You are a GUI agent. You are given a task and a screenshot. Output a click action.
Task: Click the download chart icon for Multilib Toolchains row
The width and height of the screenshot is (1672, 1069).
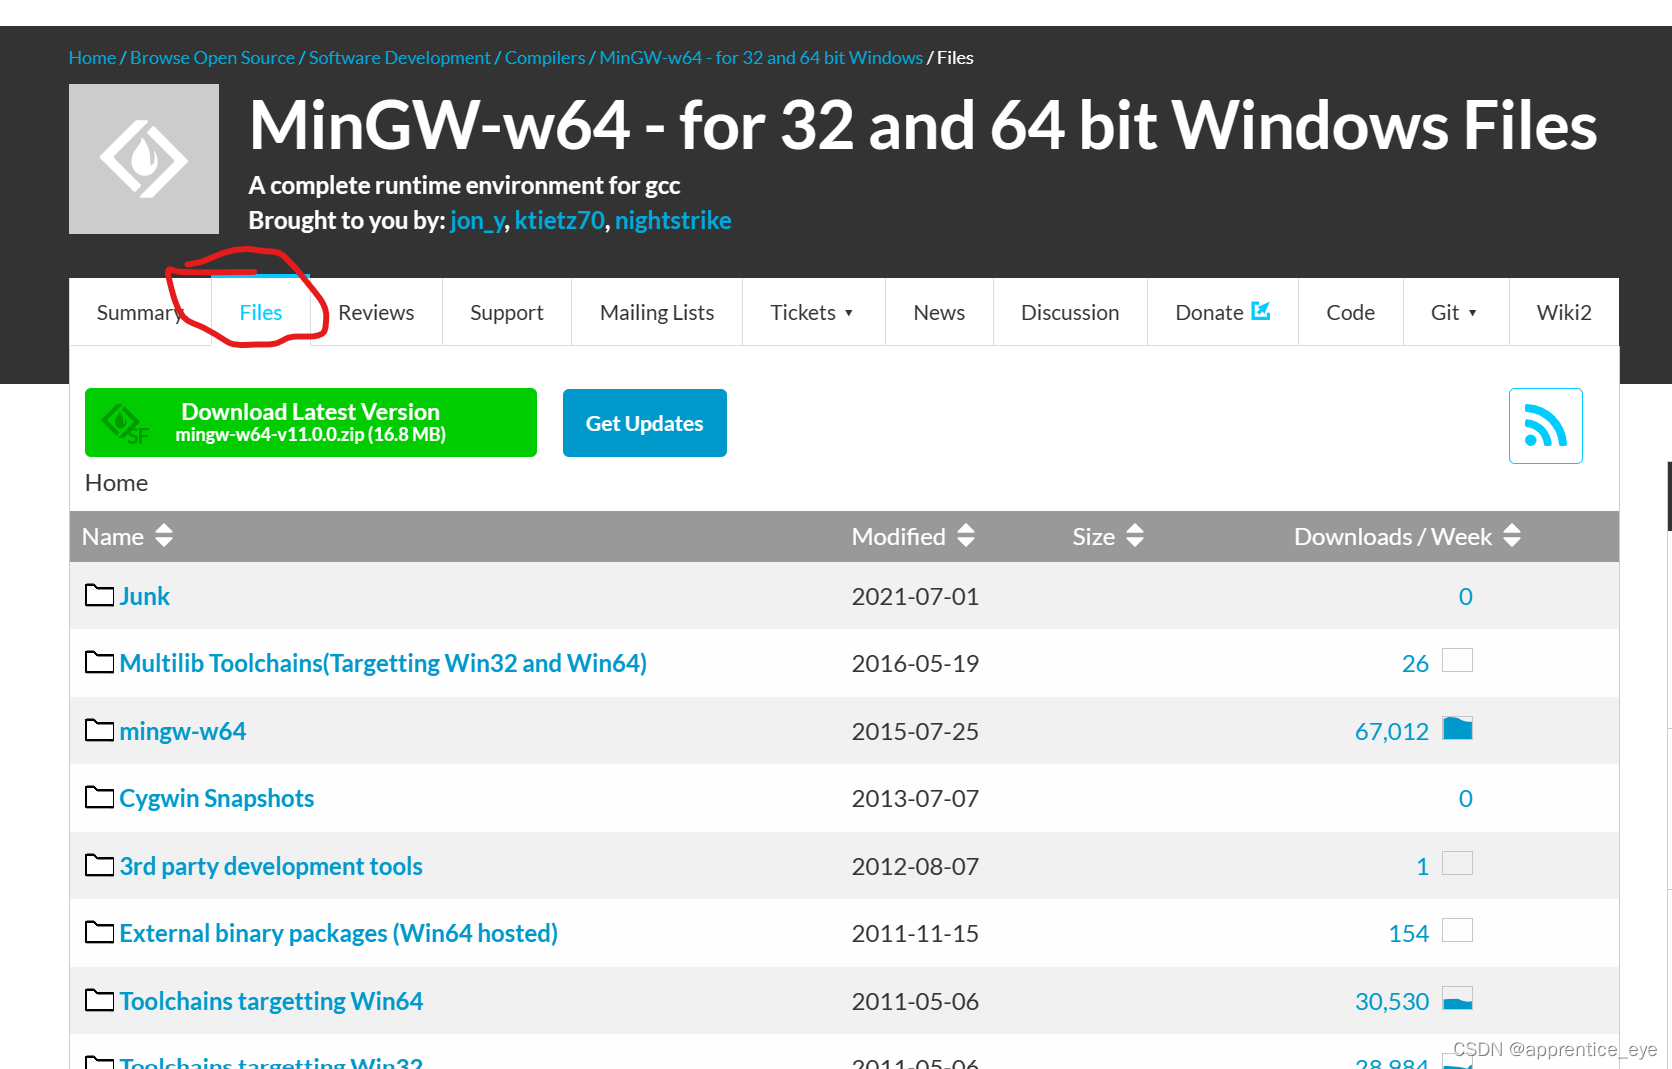point(1458,661)
